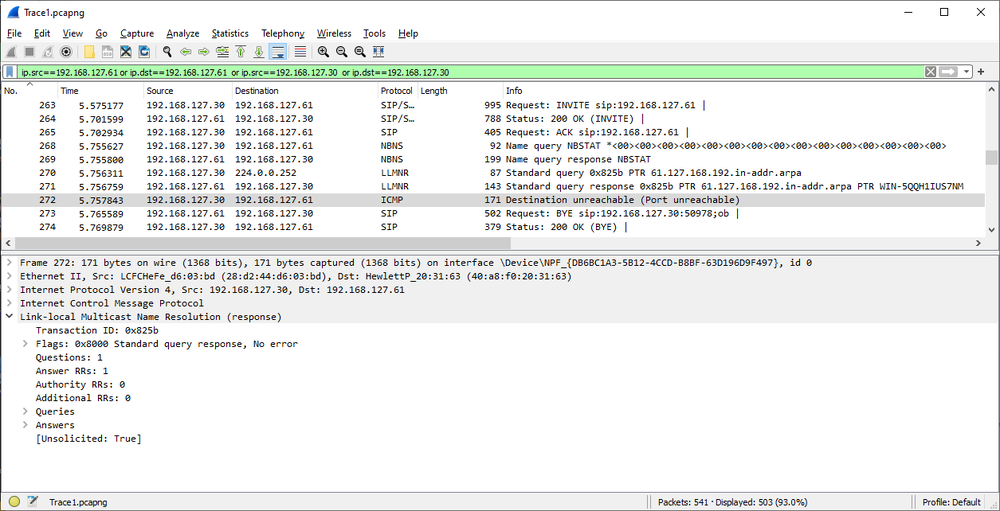Toggle colorize packet list icon
This screenshot has width=1000, height=511.
tap(300, 52)
